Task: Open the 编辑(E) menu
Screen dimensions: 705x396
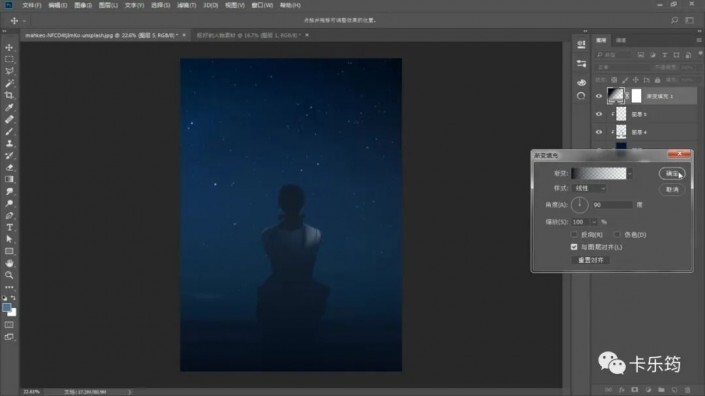Action: tap(58, 5)
